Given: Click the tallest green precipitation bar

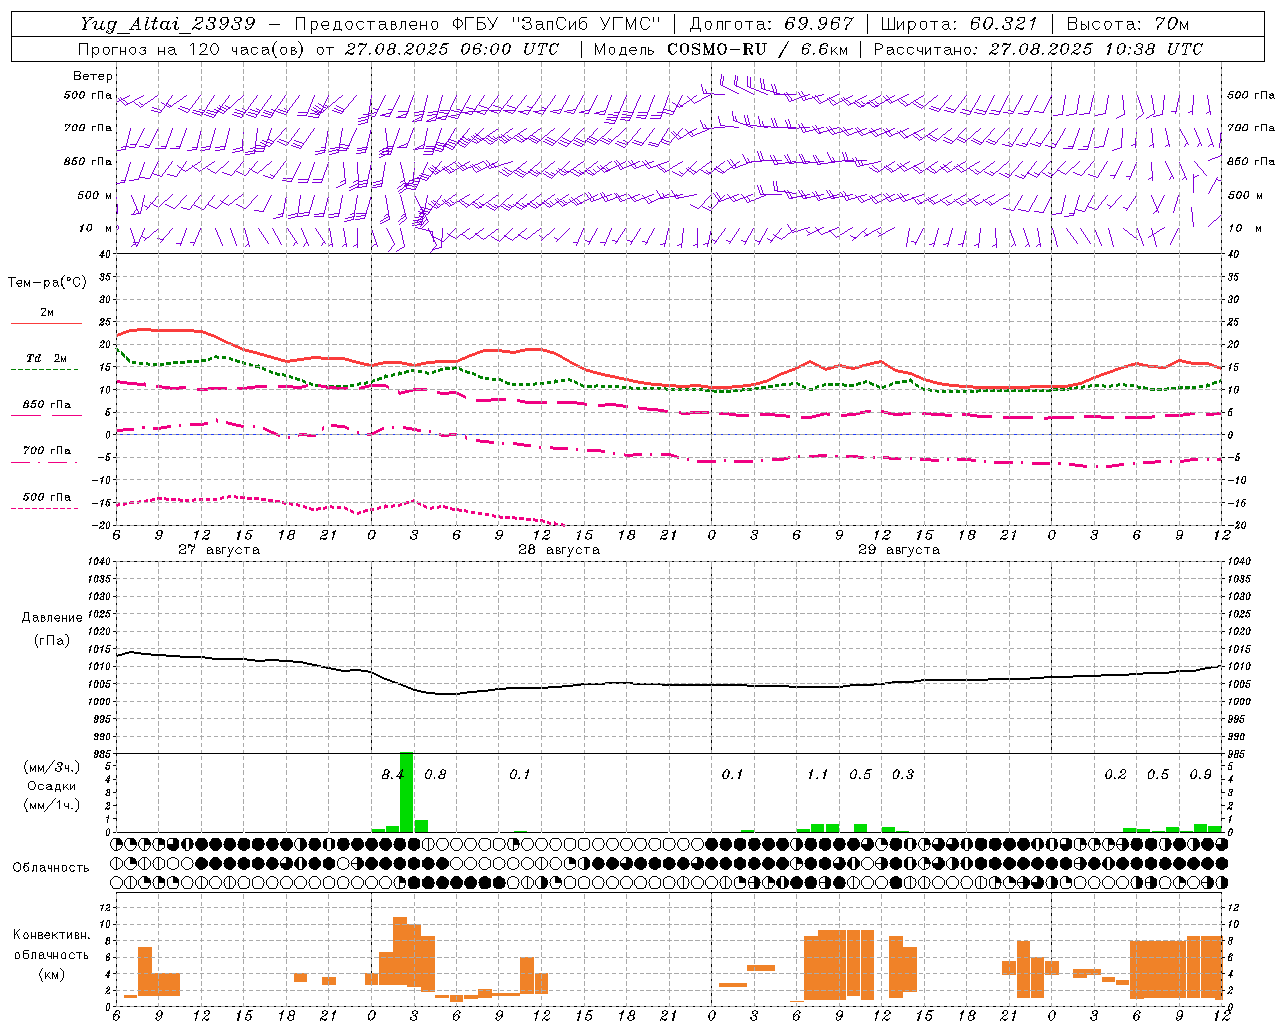Looking at the screenshot, I should 406,792.
